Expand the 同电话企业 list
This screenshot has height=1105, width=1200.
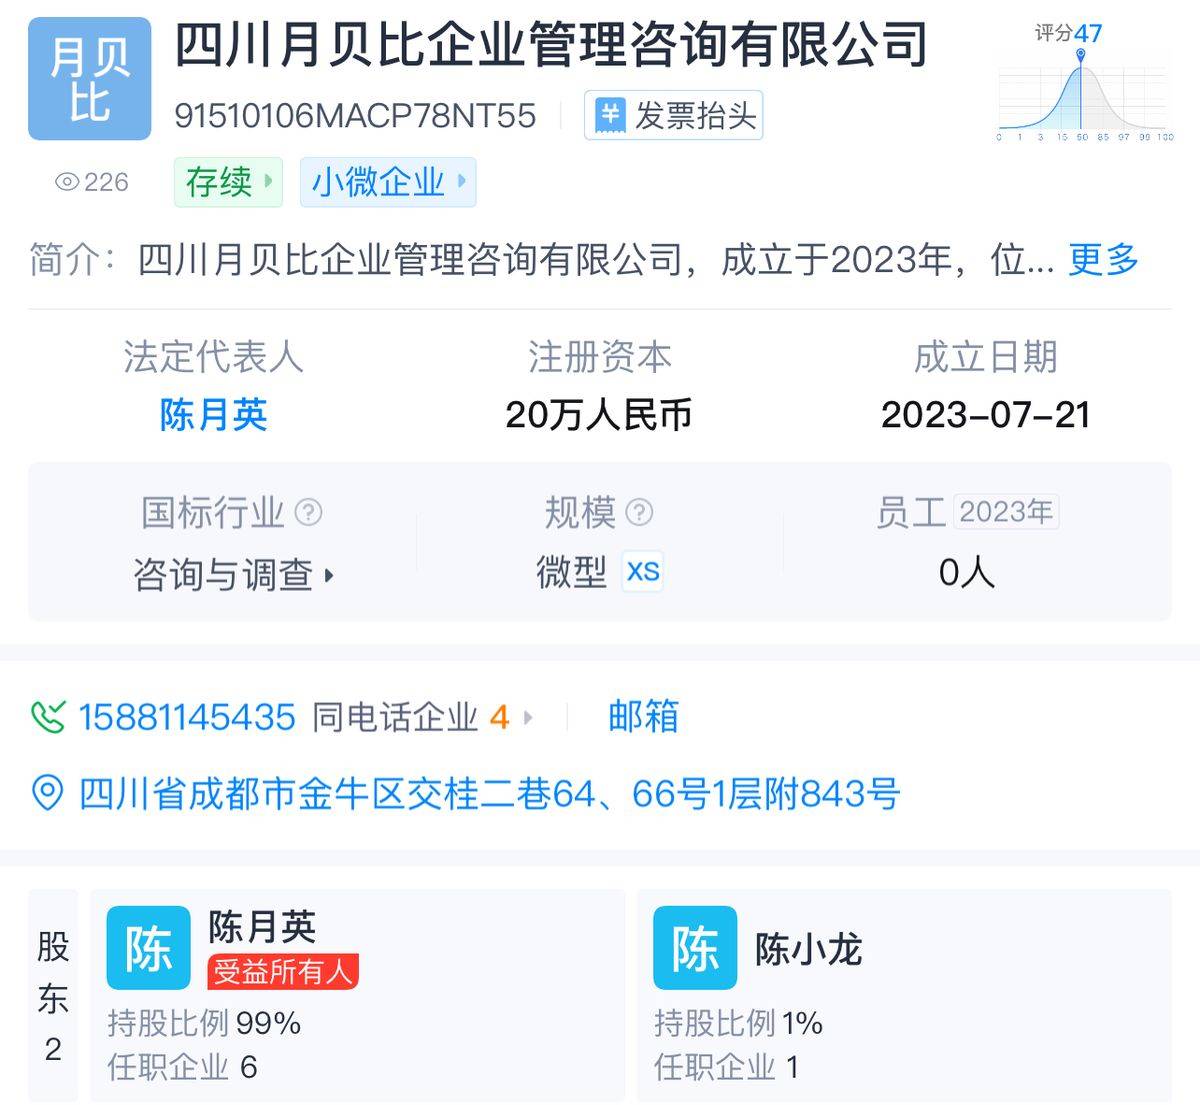[422, 717]
